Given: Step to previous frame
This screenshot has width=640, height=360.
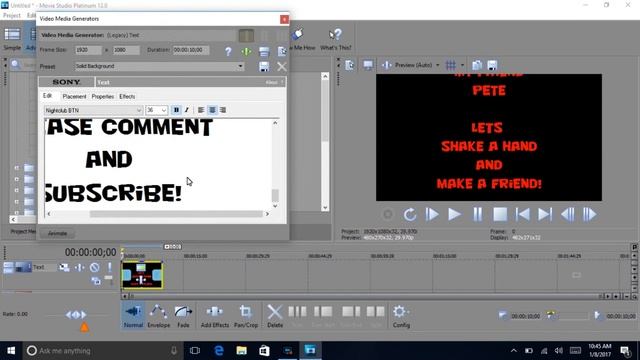Looking at the screenshot, I should (567, 214).
